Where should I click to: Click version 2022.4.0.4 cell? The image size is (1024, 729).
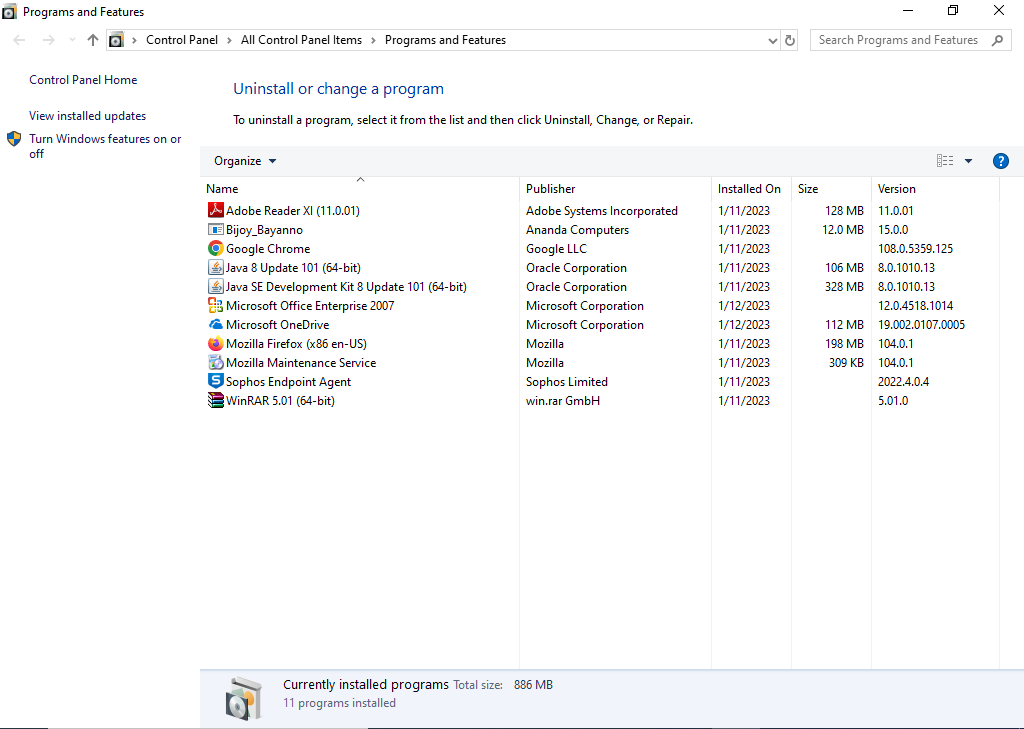click(x=903, y=381)
